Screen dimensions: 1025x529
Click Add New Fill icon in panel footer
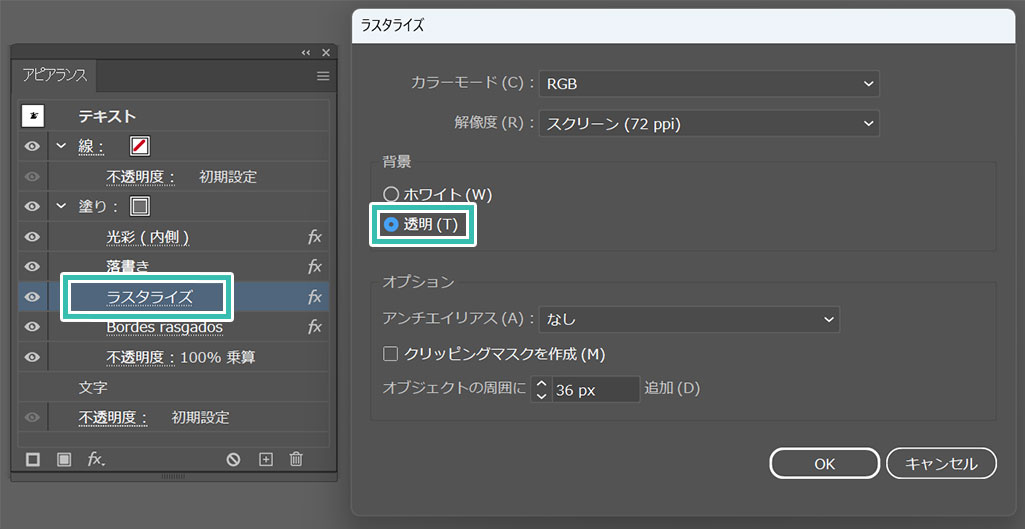click(64, 459)
